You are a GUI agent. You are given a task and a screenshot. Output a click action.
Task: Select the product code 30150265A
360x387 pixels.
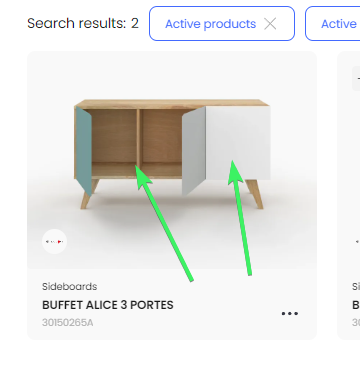(x=68, y=323)
